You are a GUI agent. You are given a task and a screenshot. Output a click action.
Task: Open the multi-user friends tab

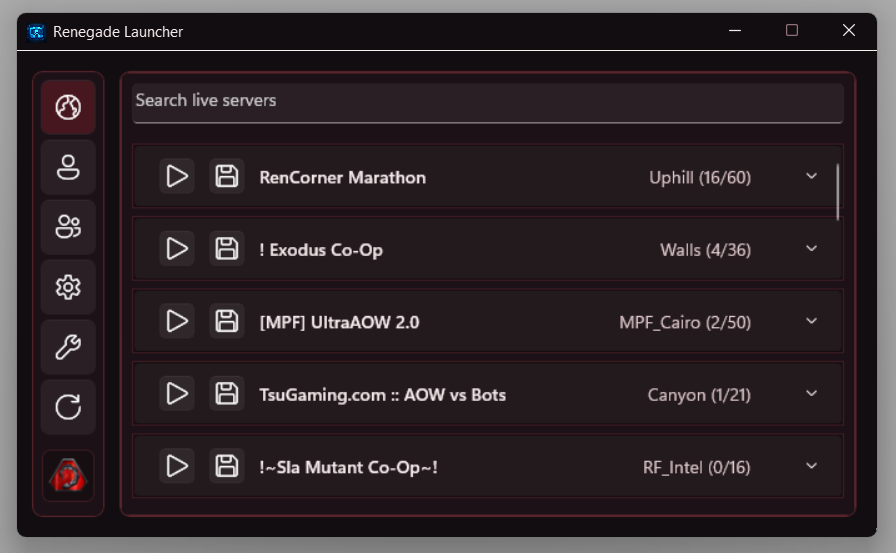pyautogui.click(x=68, y=227)
